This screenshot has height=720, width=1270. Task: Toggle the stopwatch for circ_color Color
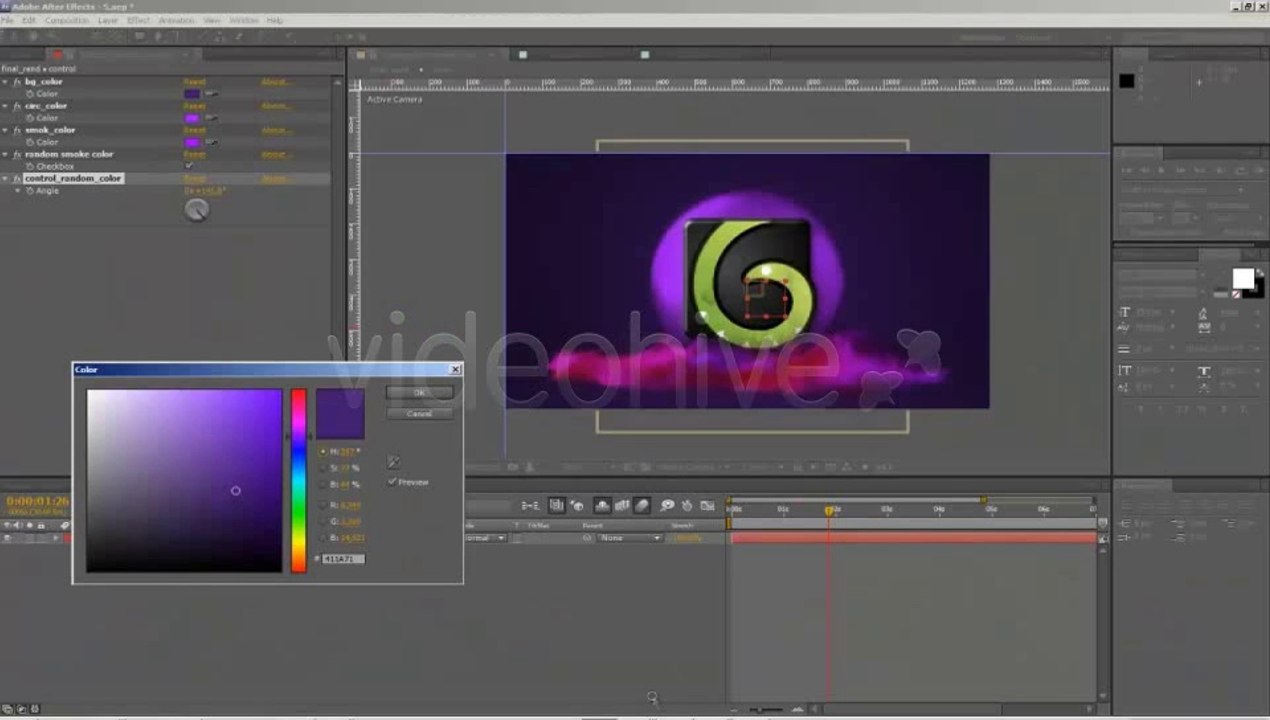pos(30,118)
